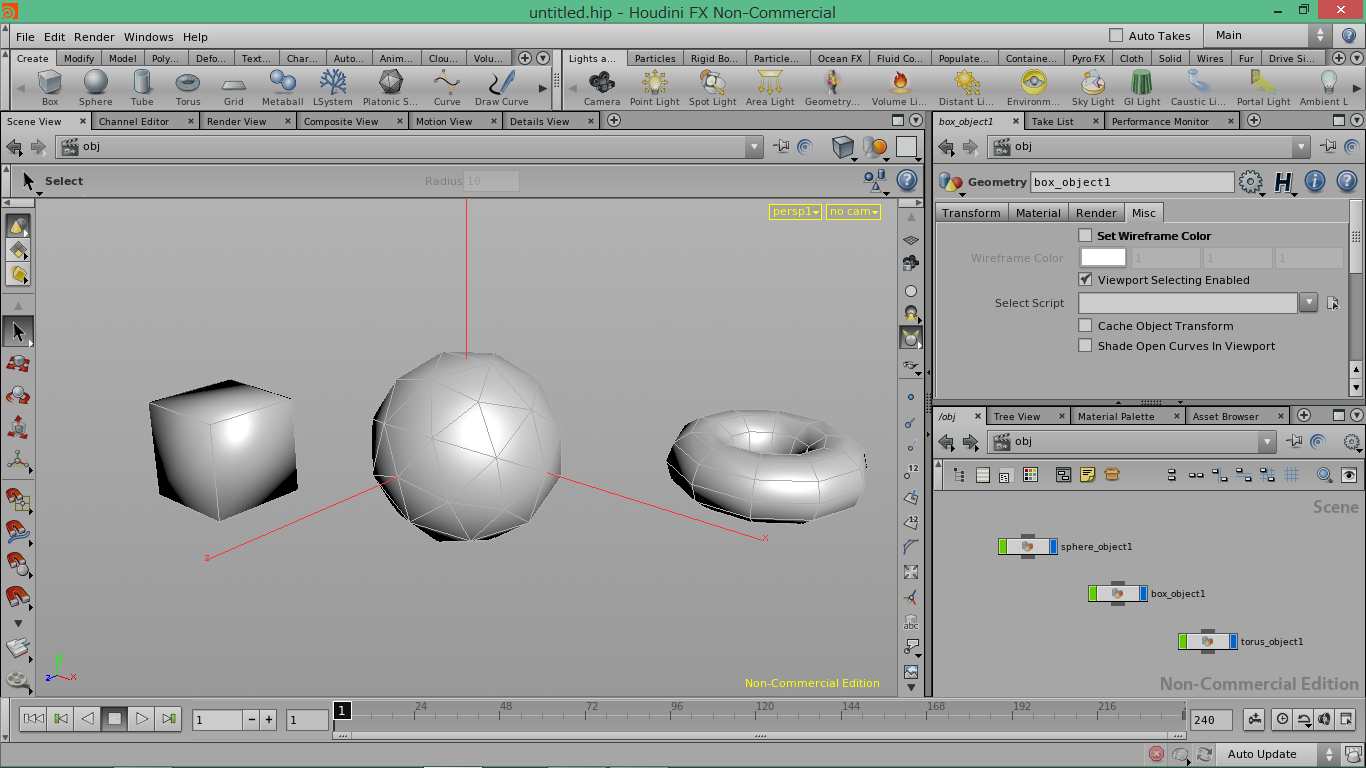Toggle display flag on sphere_object1 node
1366x768 pixels.
coord(1053,546)
